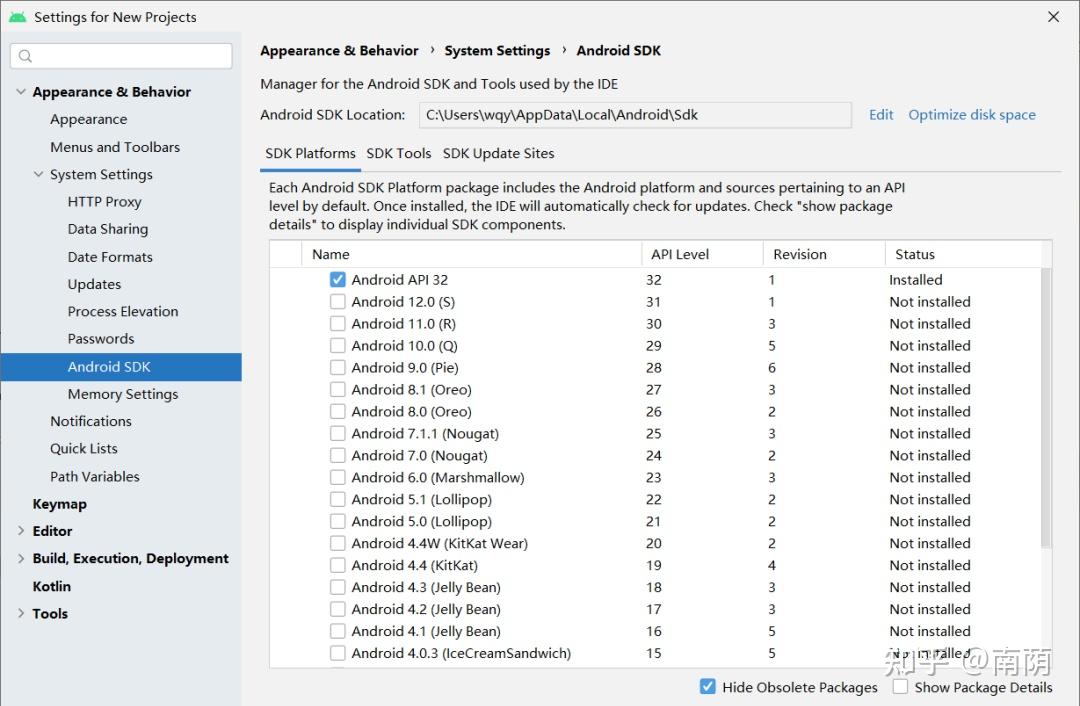The height and width of the screenshot is (706, 1080).
Task: Click the Edit SDK location link
Action: 881,115
